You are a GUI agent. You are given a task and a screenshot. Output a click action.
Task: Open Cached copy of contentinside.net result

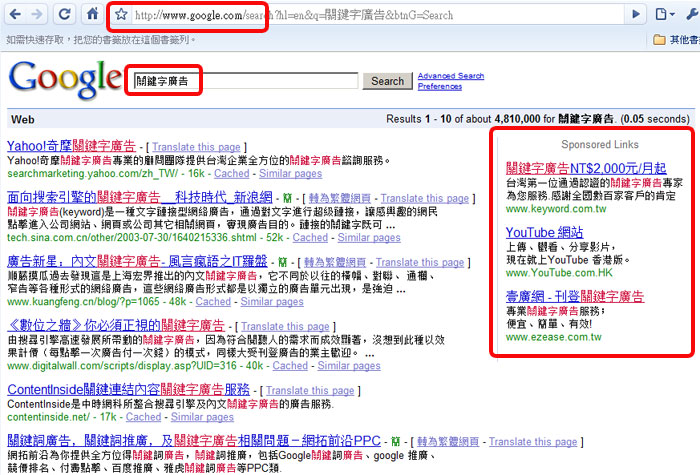[x=143, y=417]
